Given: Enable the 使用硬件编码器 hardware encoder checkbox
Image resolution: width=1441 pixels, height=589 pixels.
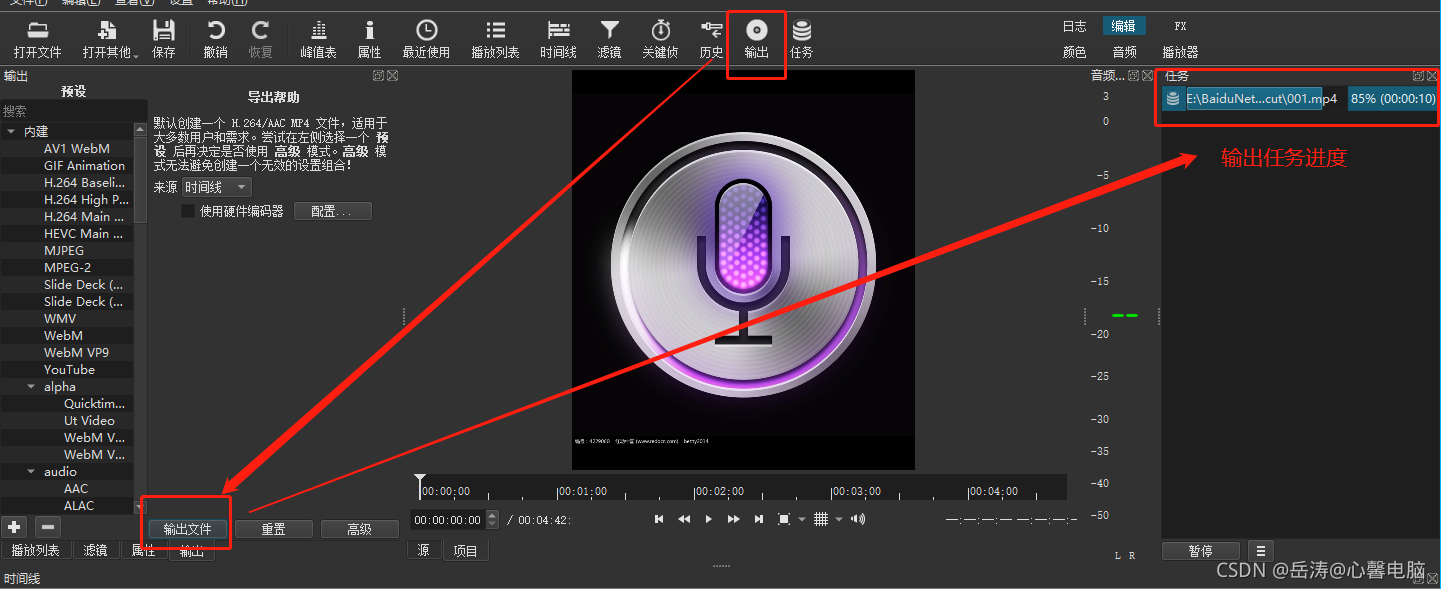Looking at the screenshot, I should [187, 211].
